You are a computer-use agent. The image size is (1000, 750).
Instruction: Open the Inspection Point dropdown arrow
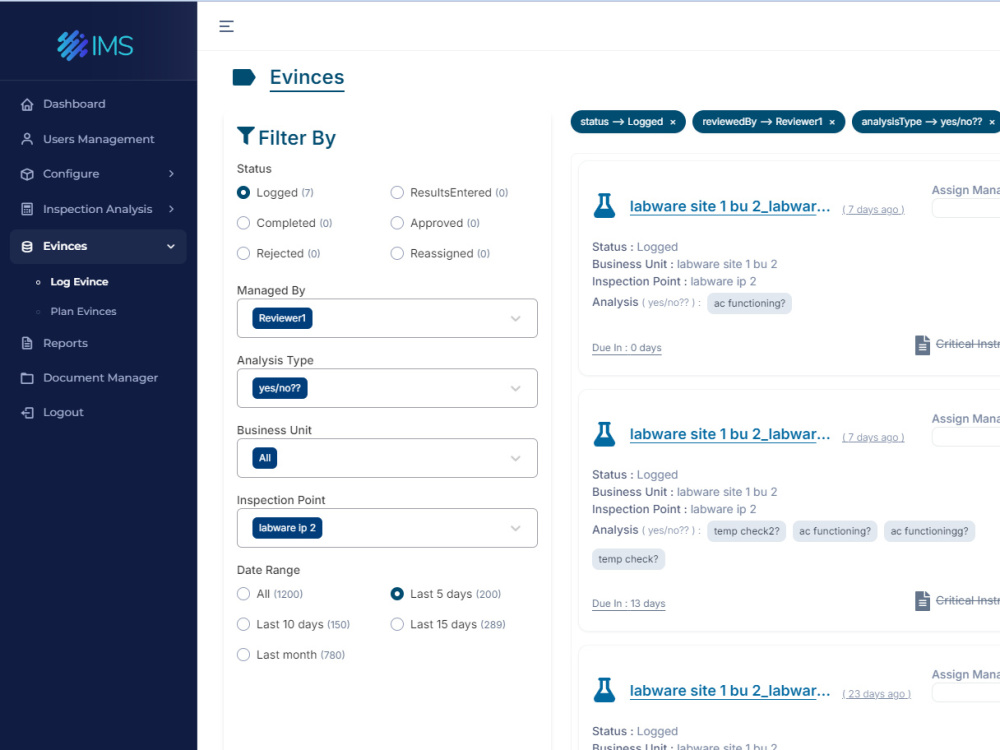[515, 528]
